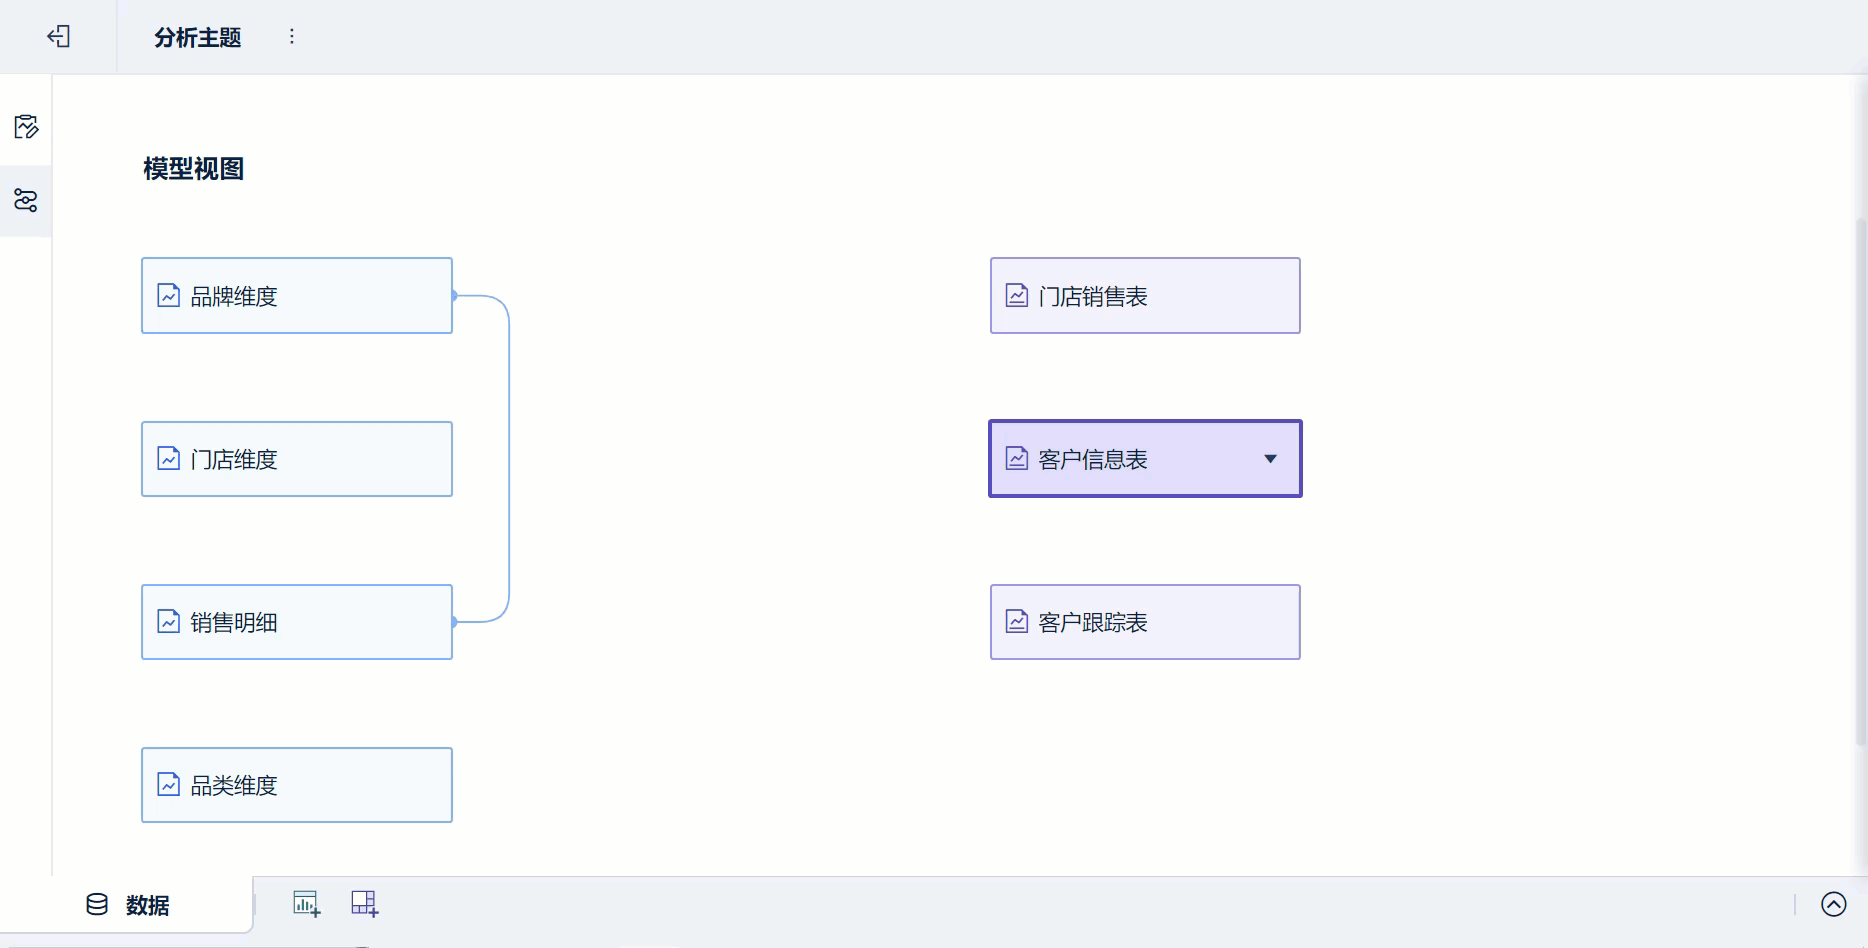
Task: Open the three-dot more options menu
Action: 292,37
